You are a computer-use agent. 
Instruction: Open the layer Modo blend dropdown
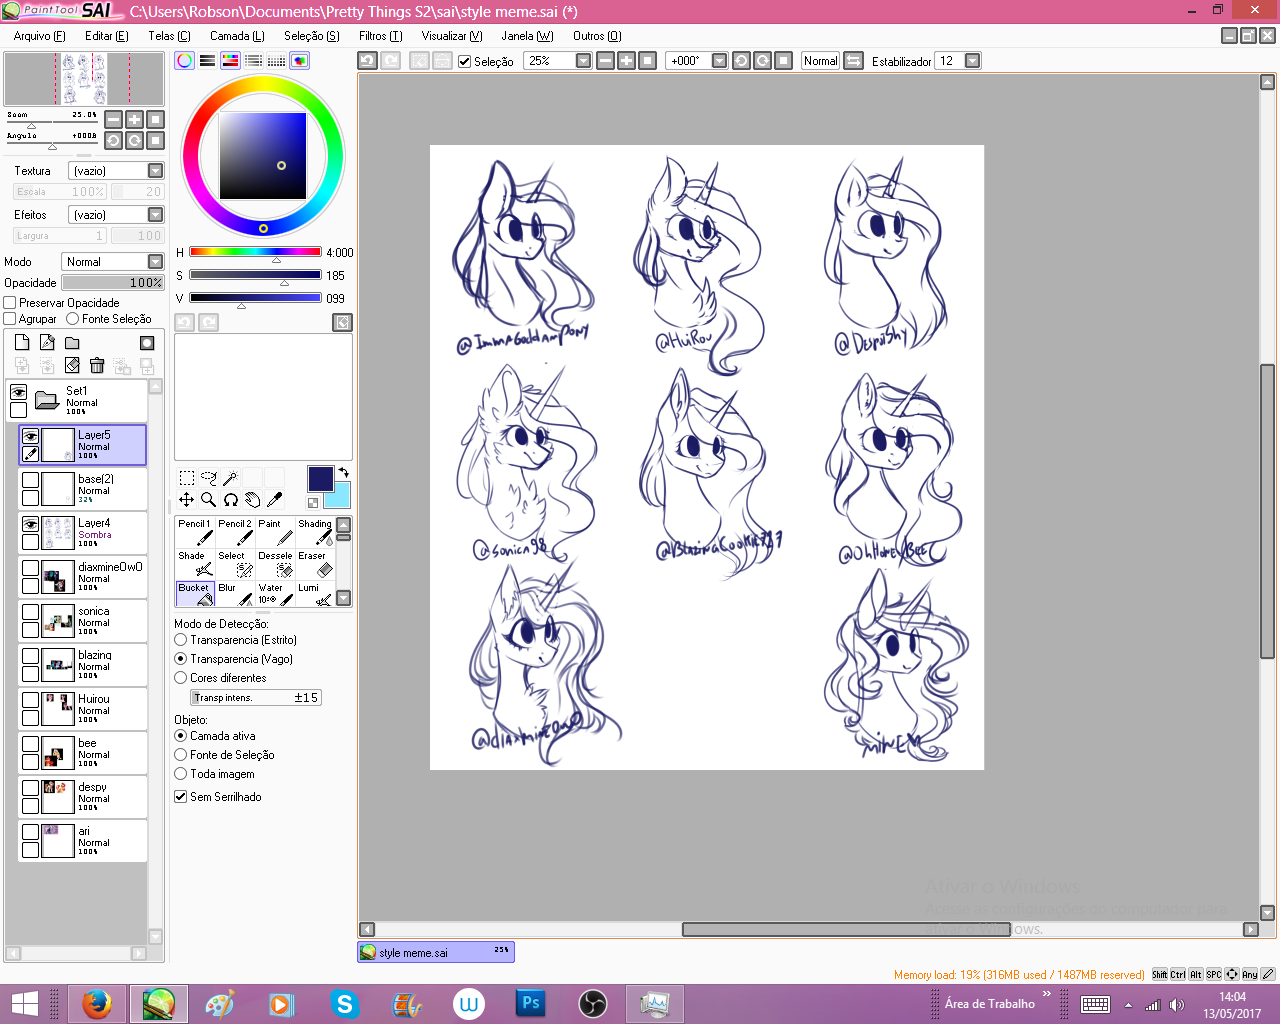[x=155, y=262]
